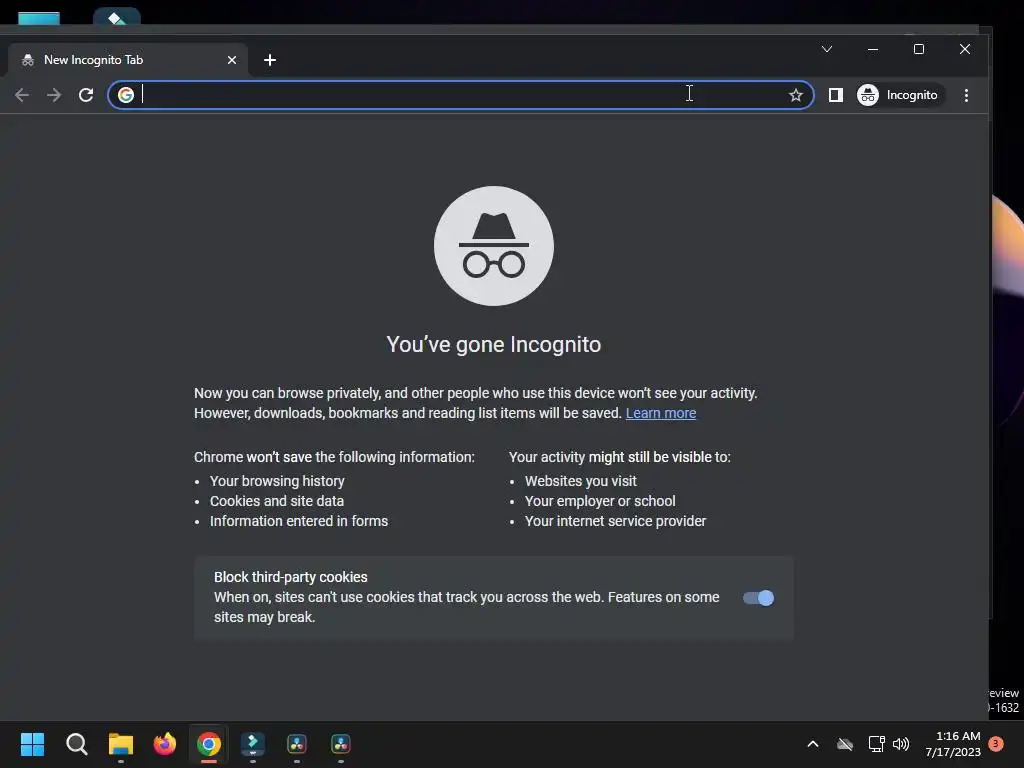Viewport: 1024px width, 768px height.
Task: Open the second DaVinci Resolve taskbar icon
Action: click(x=341, y=744)
